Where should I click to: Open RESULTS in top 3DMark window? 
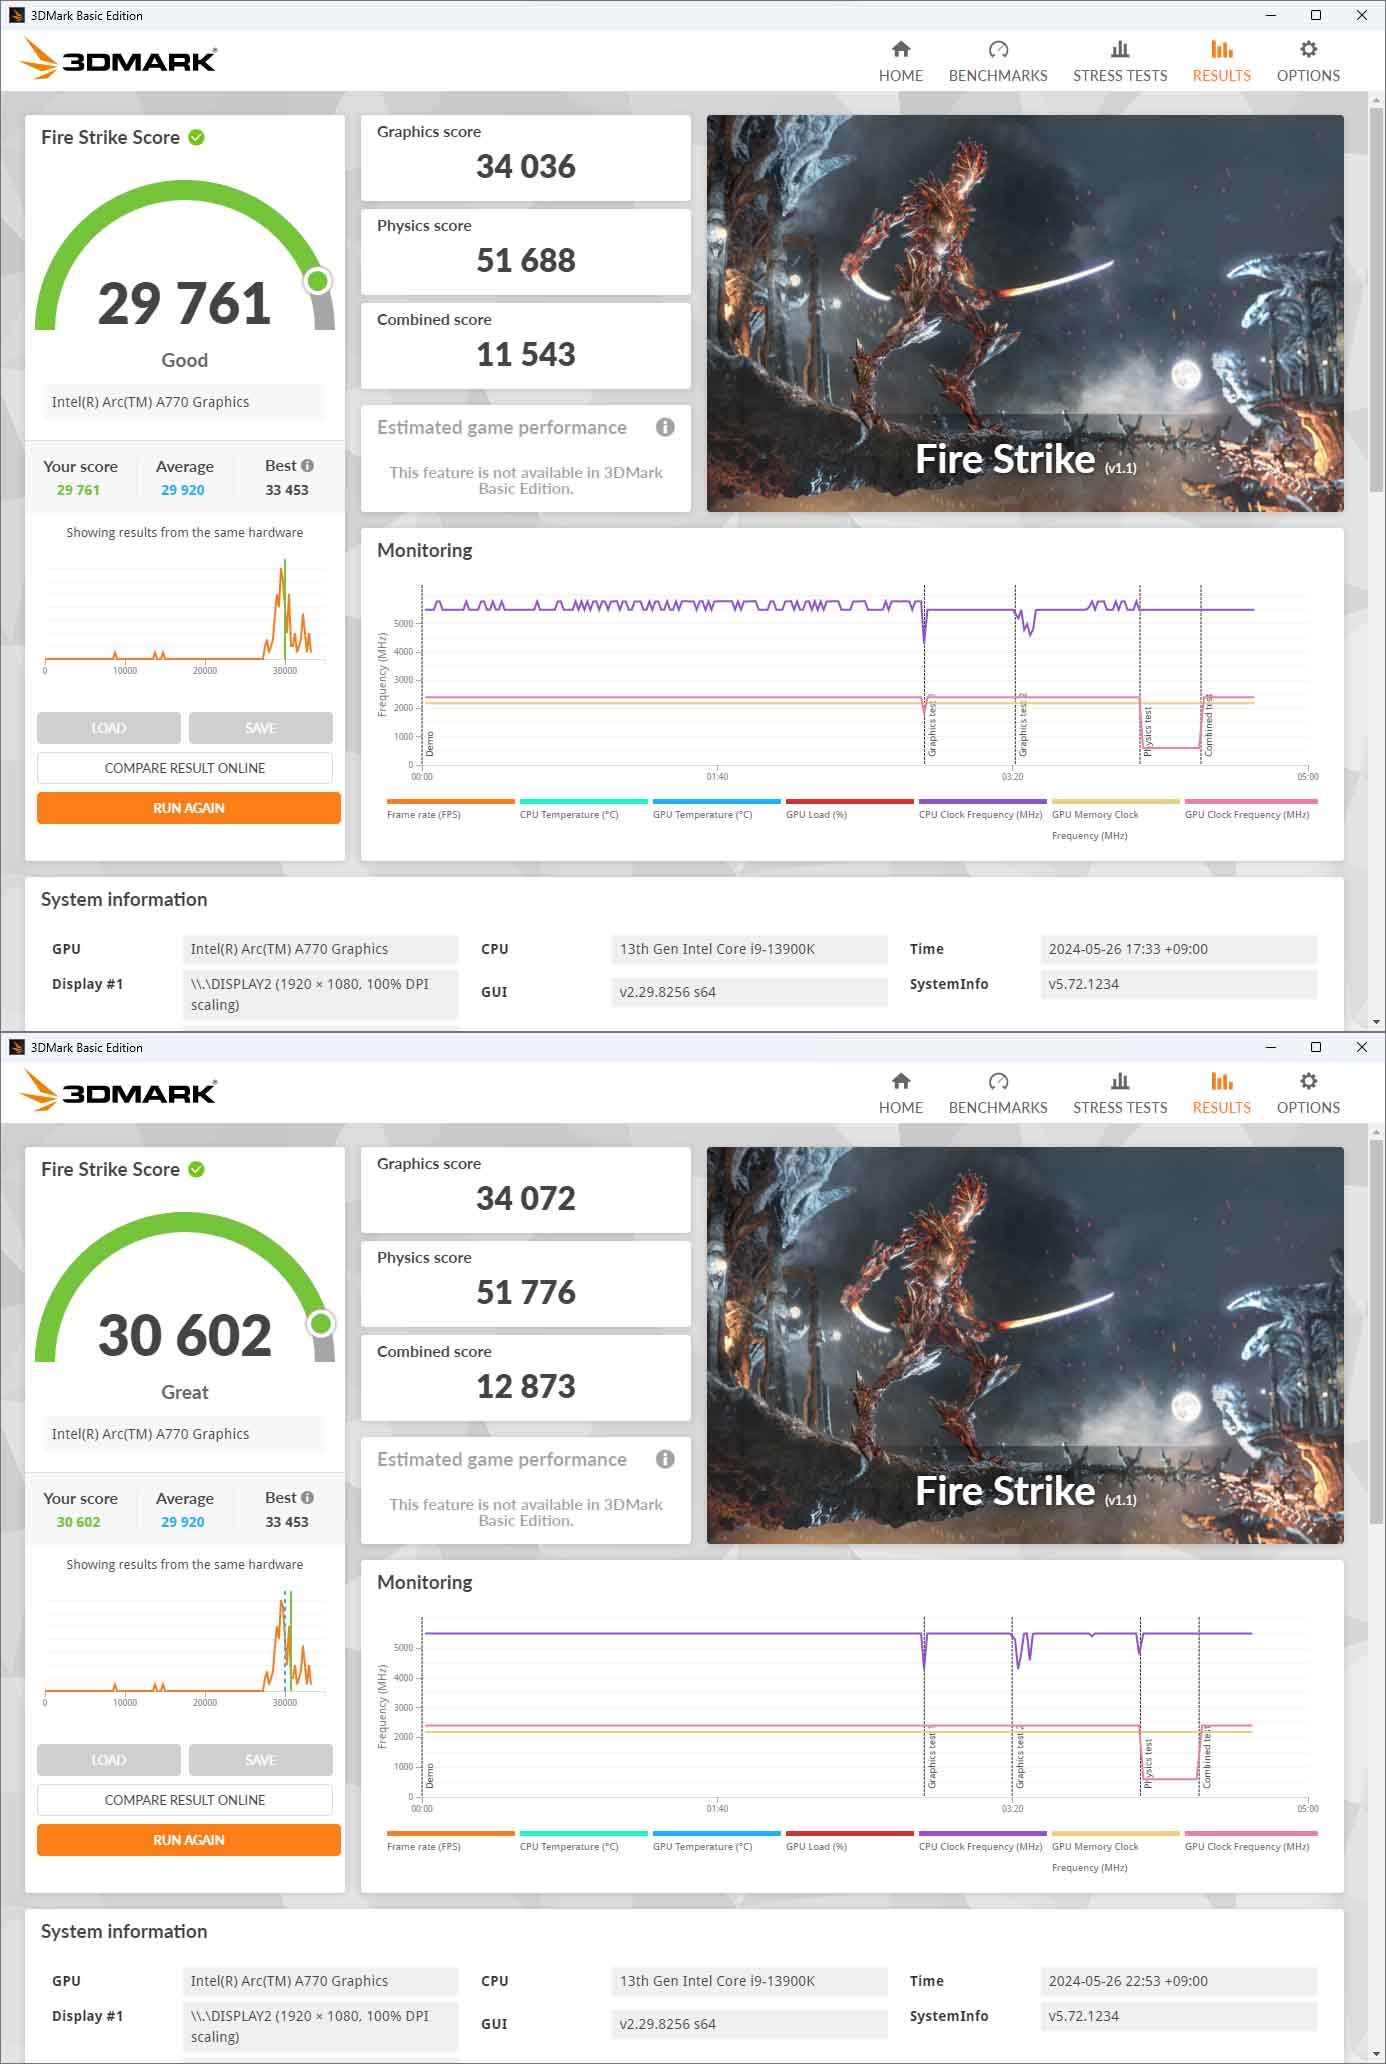pos(1221,61)
